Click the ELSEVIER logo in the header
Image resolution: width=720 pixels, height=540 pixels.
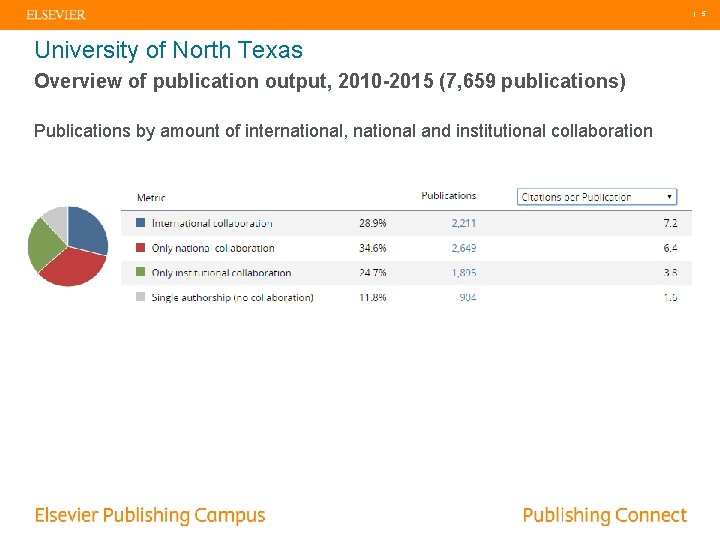pos(56,15)
